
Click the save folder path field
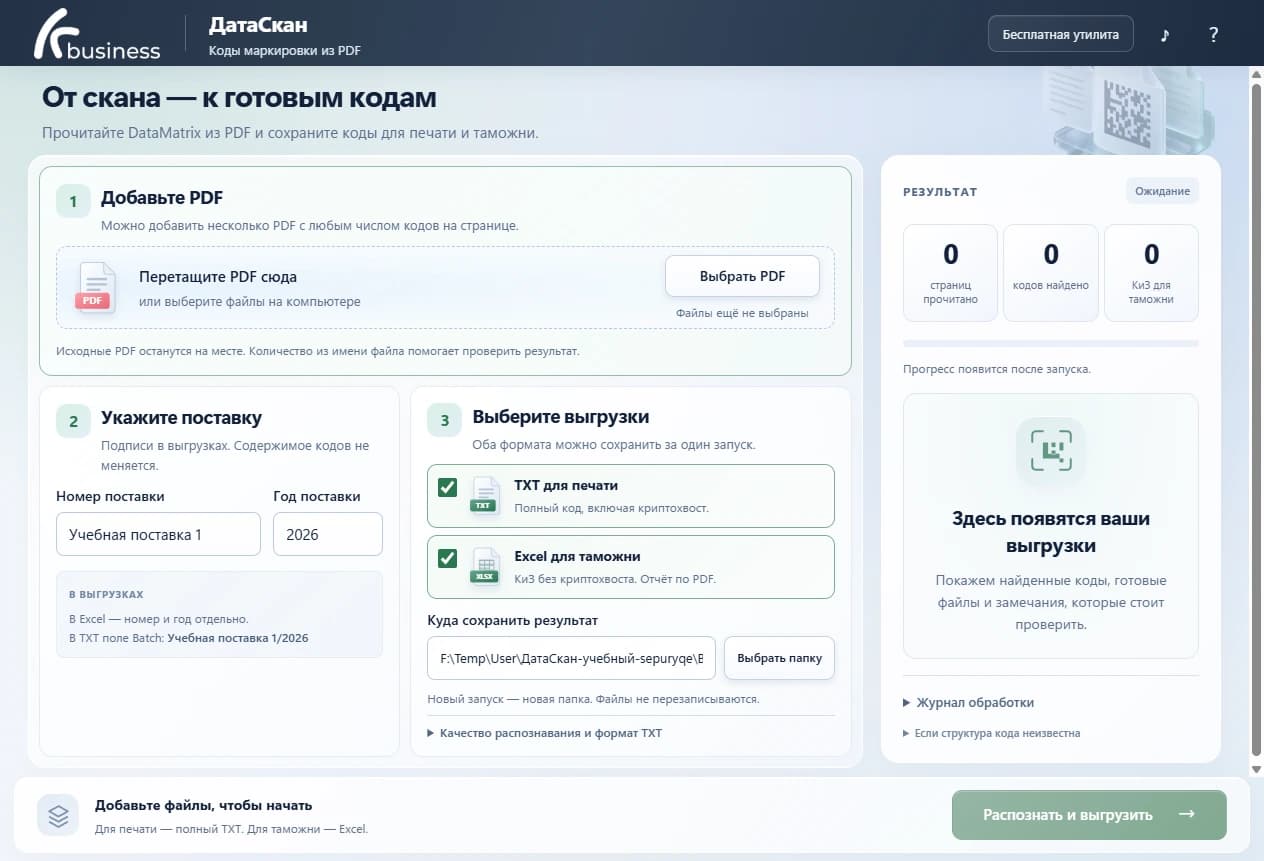pos(571,659)
